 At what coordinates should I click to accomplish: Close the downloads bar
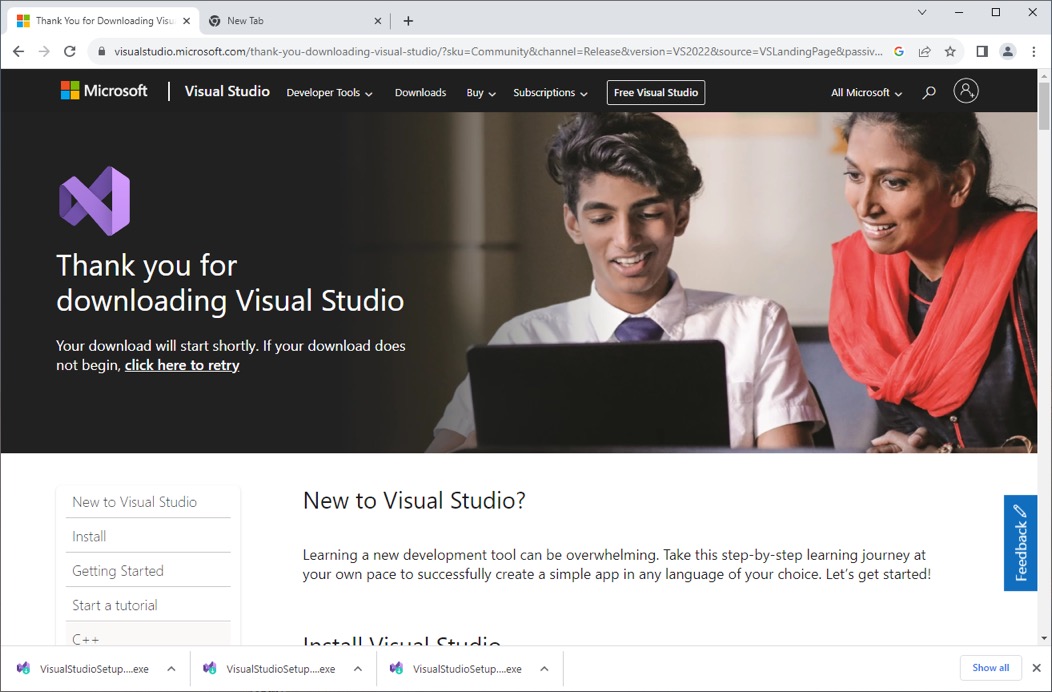[x=1036, y=668]
